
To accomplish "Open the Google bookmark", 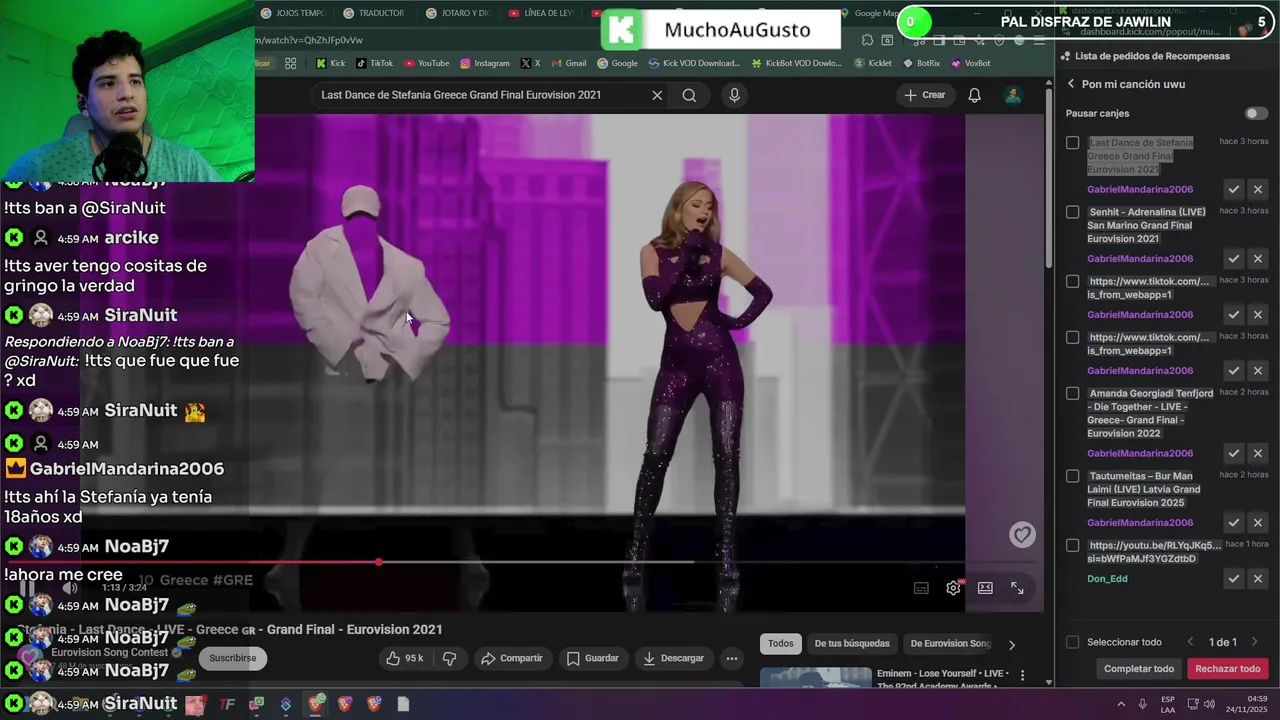I will [x=617, y=63].
